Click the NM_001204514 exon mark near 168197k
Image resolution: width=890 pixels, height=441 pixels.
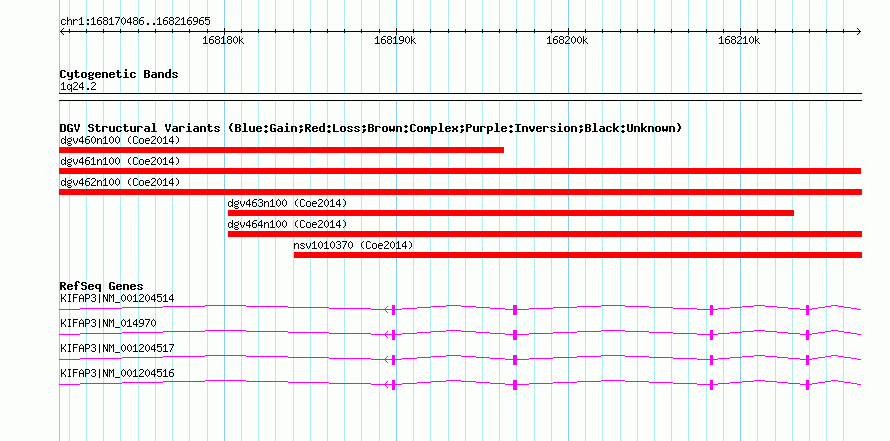pos(515,309)
